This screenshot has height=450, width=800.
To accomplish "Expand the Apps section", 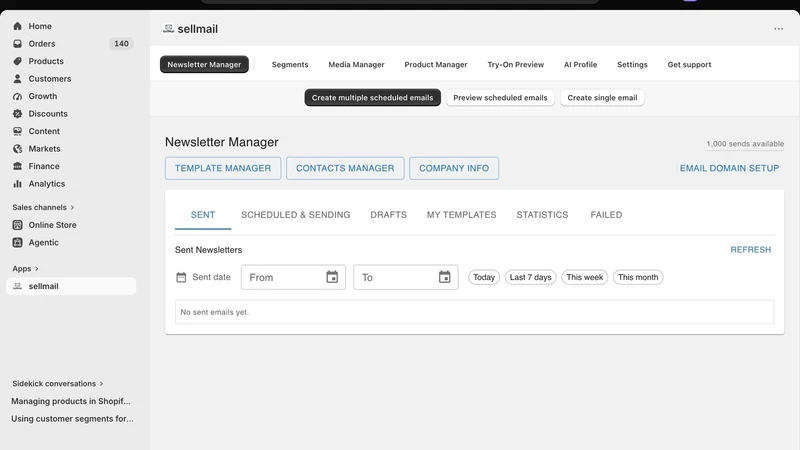I will pos(25,268).
